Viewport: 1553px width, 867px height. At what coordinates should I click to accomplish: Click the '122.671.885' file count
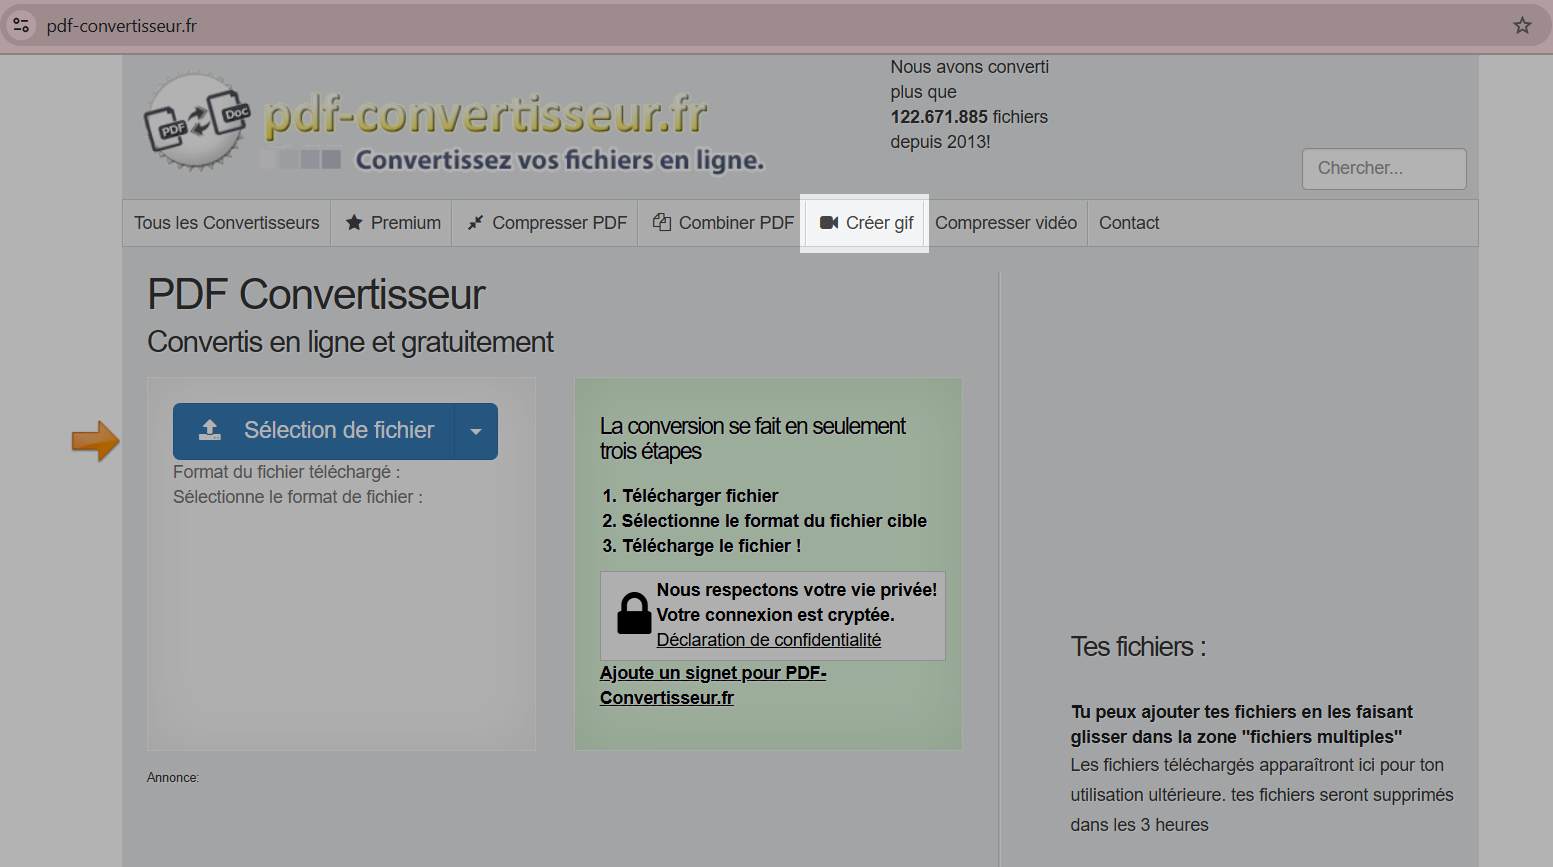pos(939,117)
